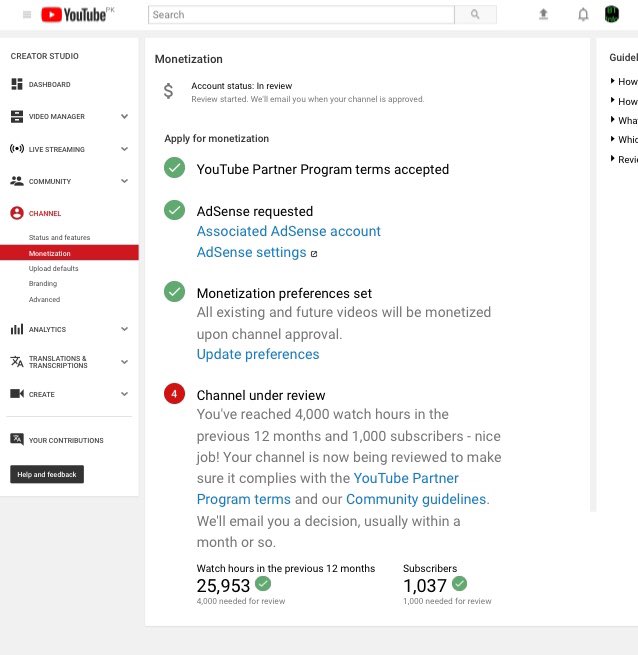The width and height of the screenshot is (638, 655).
Task: Open the account avatar menu
Action: tap(612, 15)
